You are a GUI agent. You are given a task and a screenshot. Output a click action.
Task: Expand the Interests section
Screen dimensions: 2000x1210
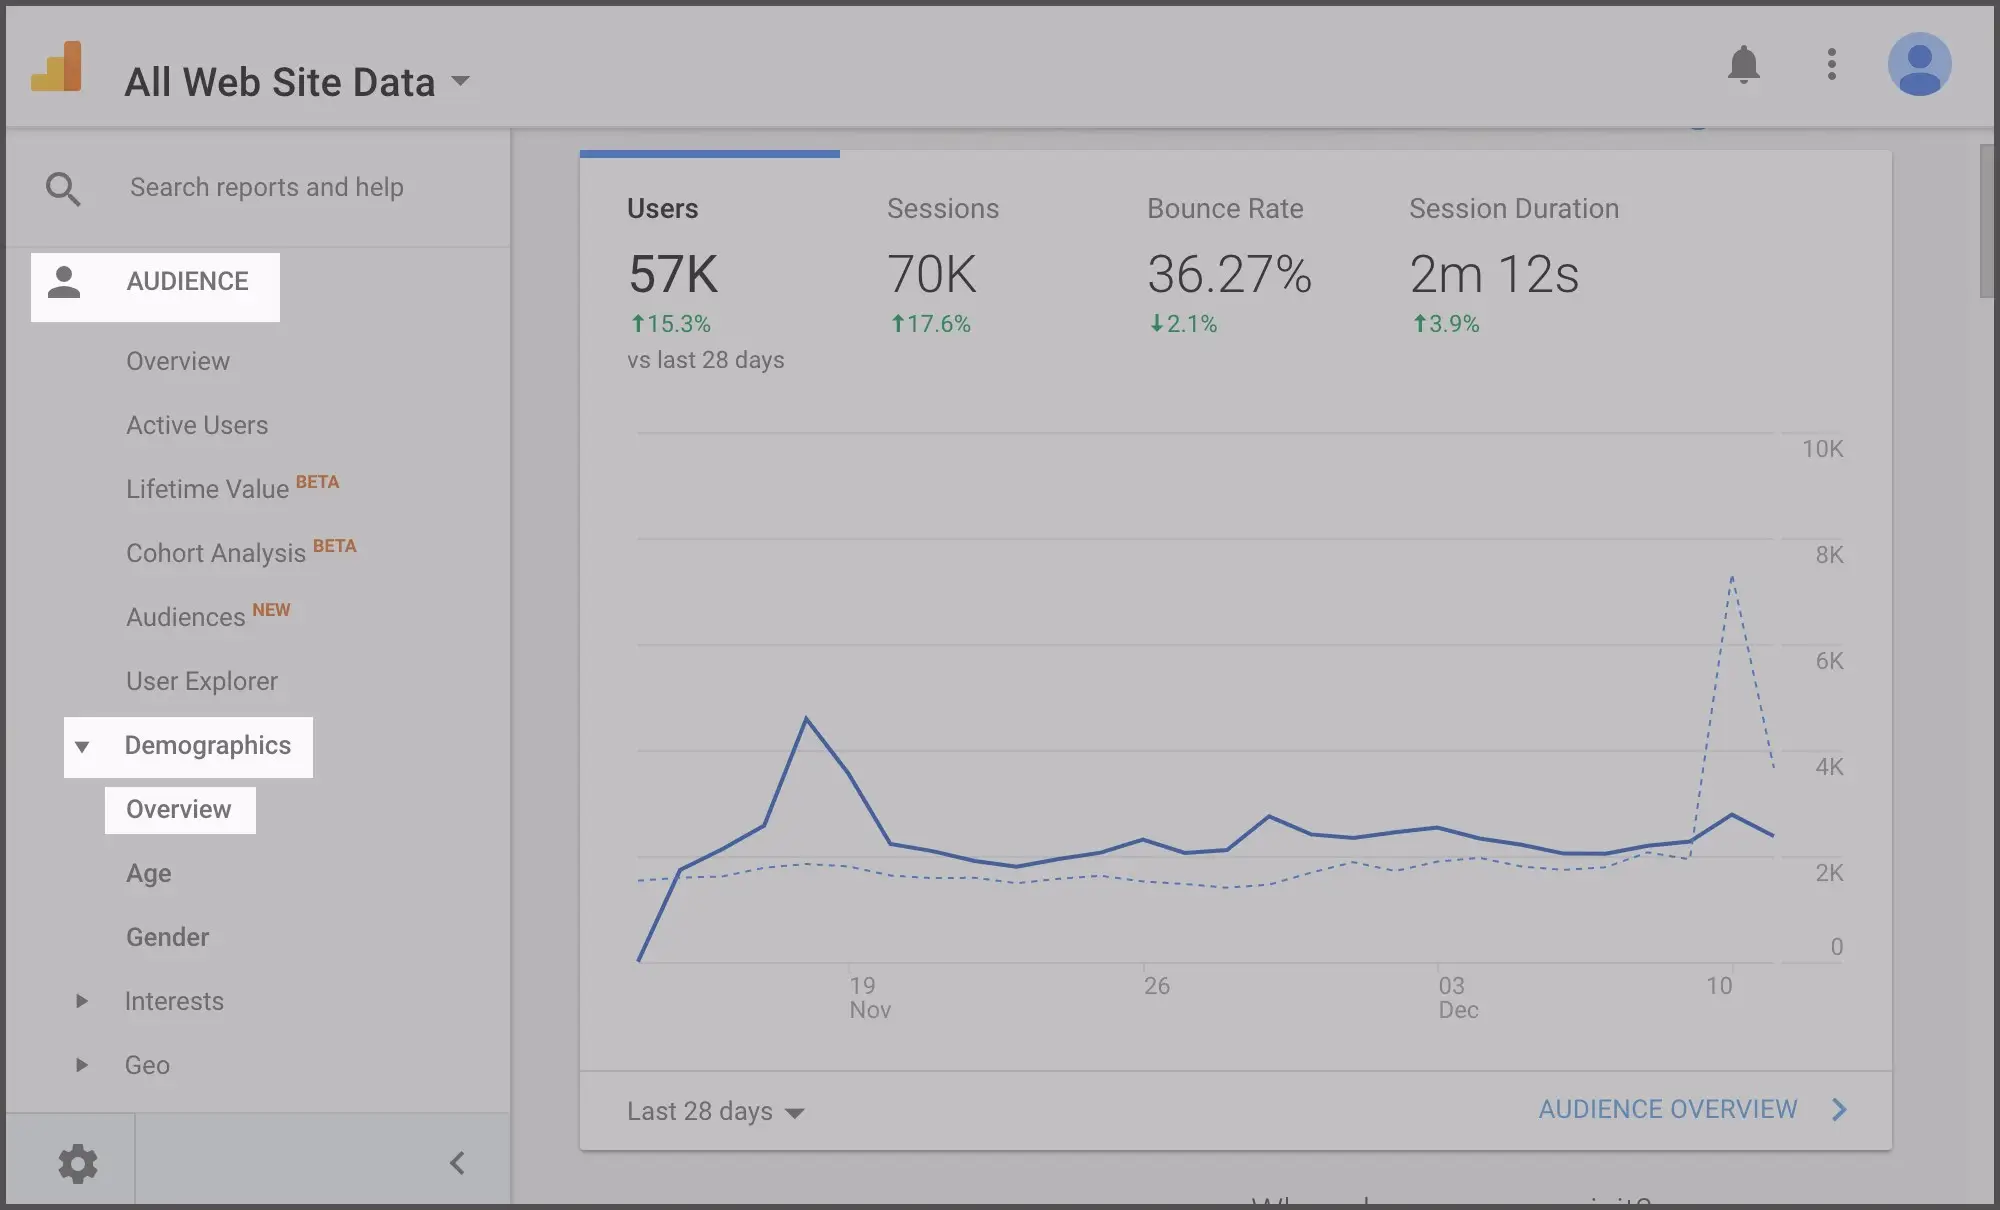[x=84, y=1001]
